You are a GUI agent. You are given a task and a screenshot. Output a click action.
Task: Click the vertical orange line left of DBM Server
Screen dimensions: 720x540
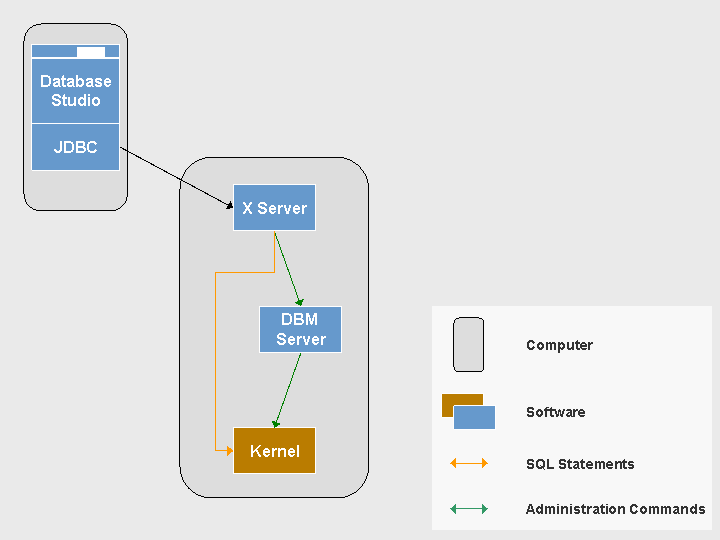(x=215, y=360)
